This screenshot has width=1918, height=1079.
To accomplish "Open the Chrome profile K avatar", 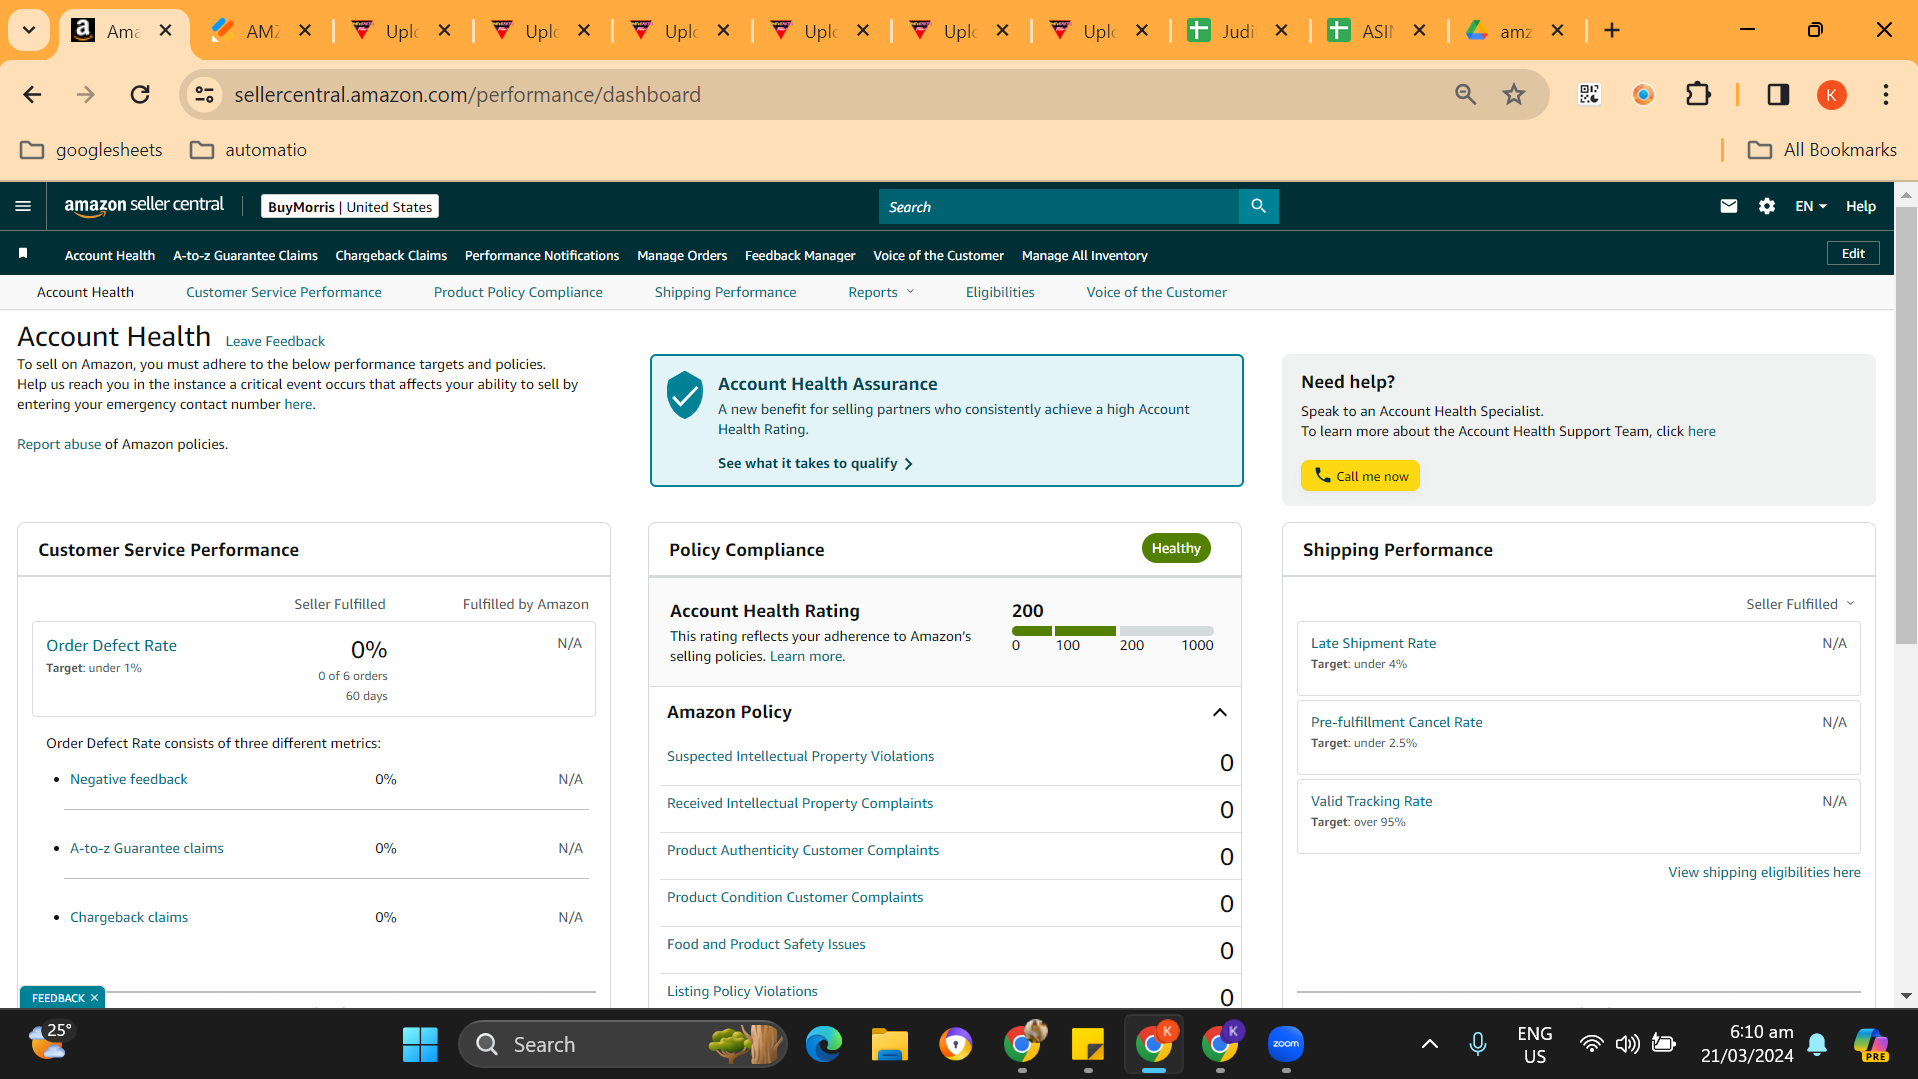I will [1831, 95].
